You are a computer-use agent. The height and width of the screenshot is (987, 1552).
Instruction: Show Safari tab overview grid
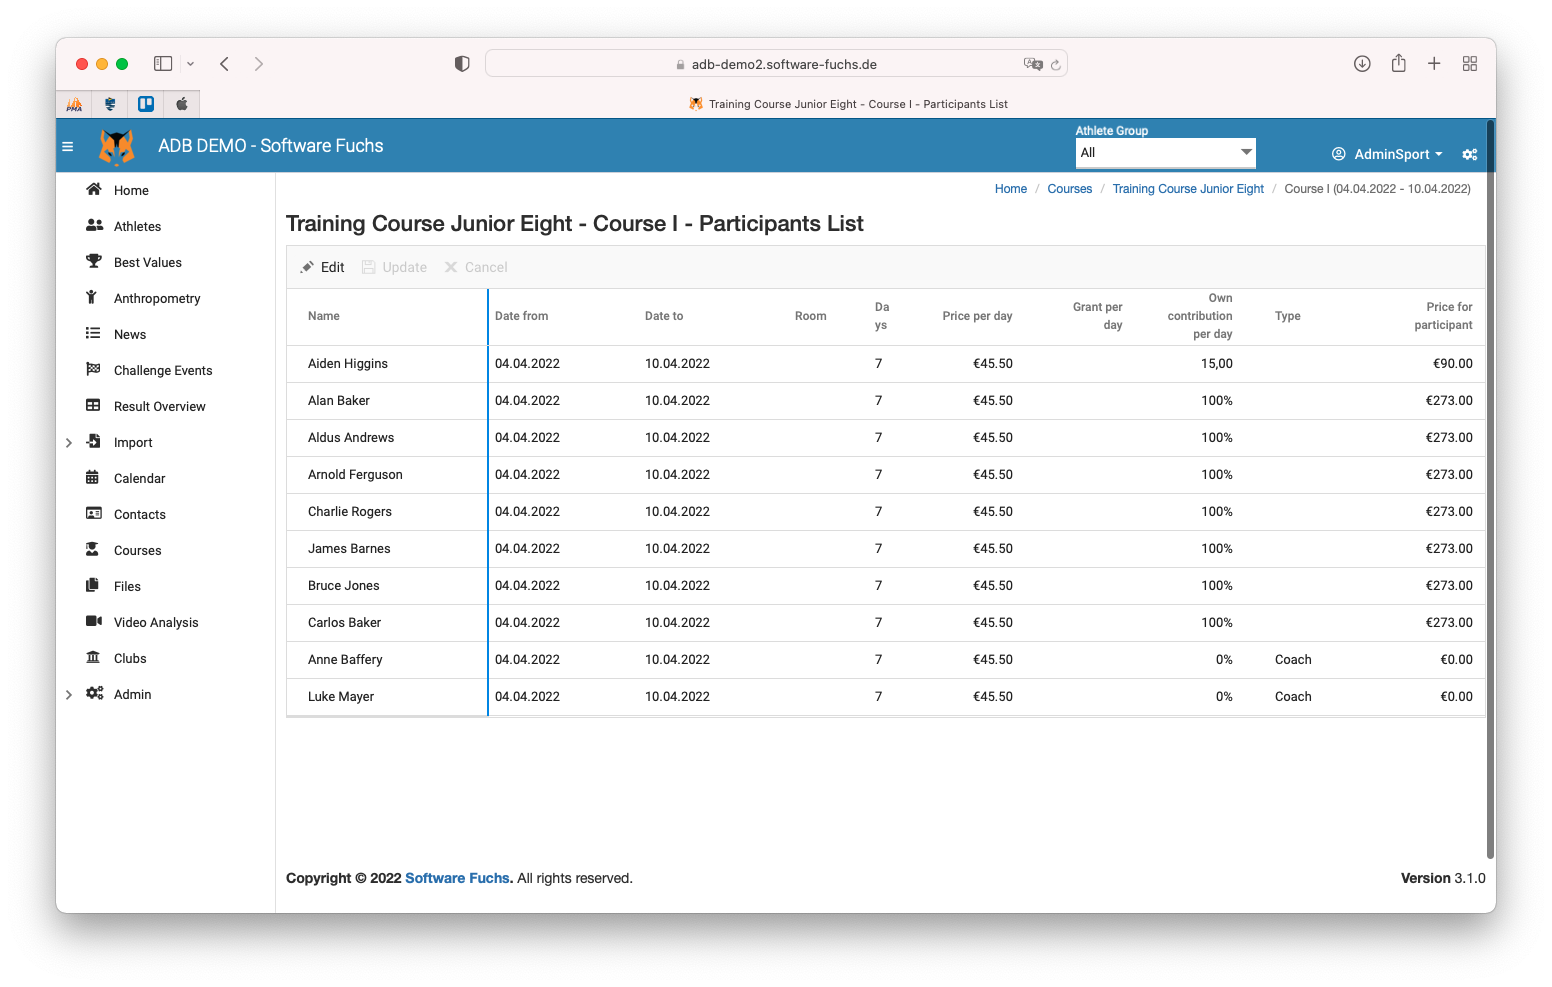coord(1470,64)
